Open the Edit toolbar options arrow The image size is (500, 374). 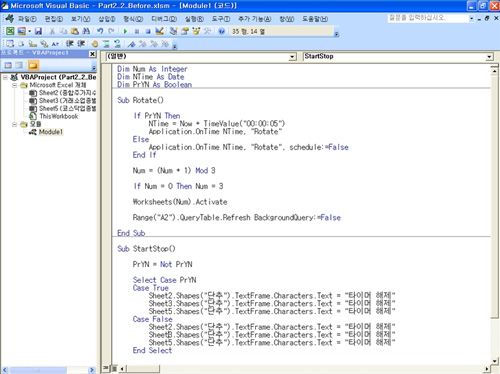(175, 46)
